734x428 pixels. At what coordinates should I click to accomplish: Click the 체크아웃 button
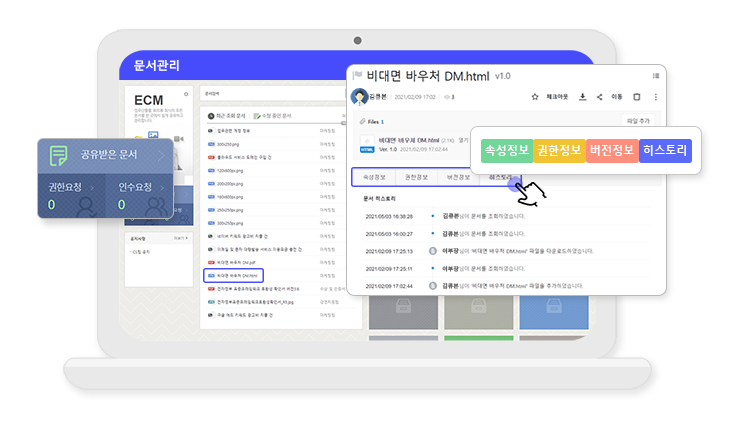point(558,97)
